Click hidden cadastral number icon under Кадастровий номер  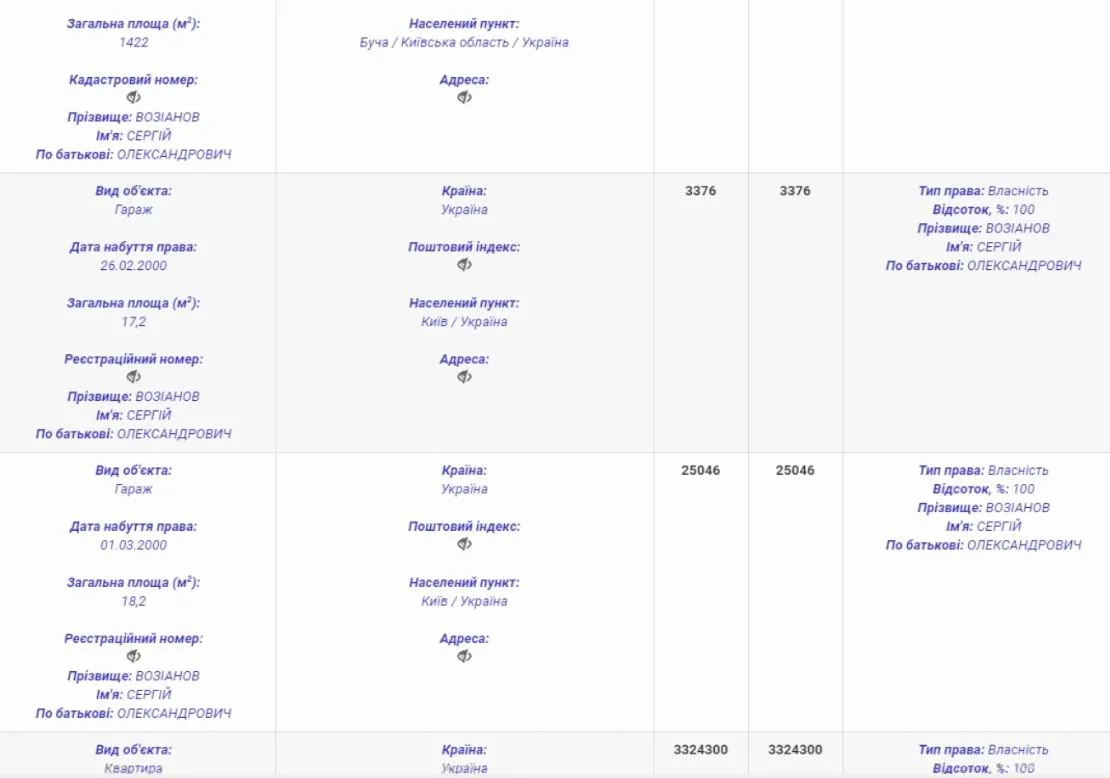(134, 98)
